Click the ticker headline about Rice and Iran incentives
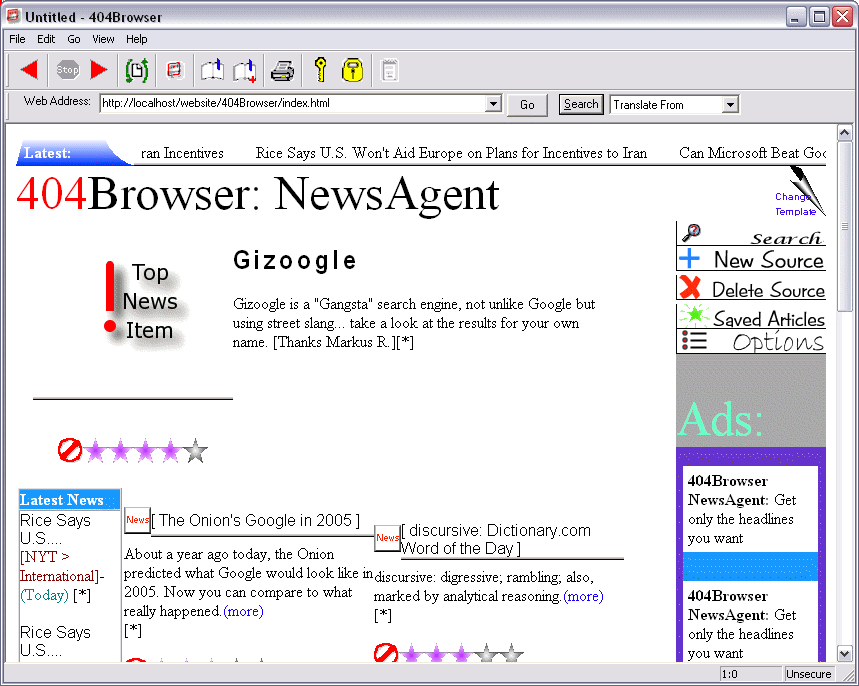Screen dimensions: 859x686 [x=451, y=153]
